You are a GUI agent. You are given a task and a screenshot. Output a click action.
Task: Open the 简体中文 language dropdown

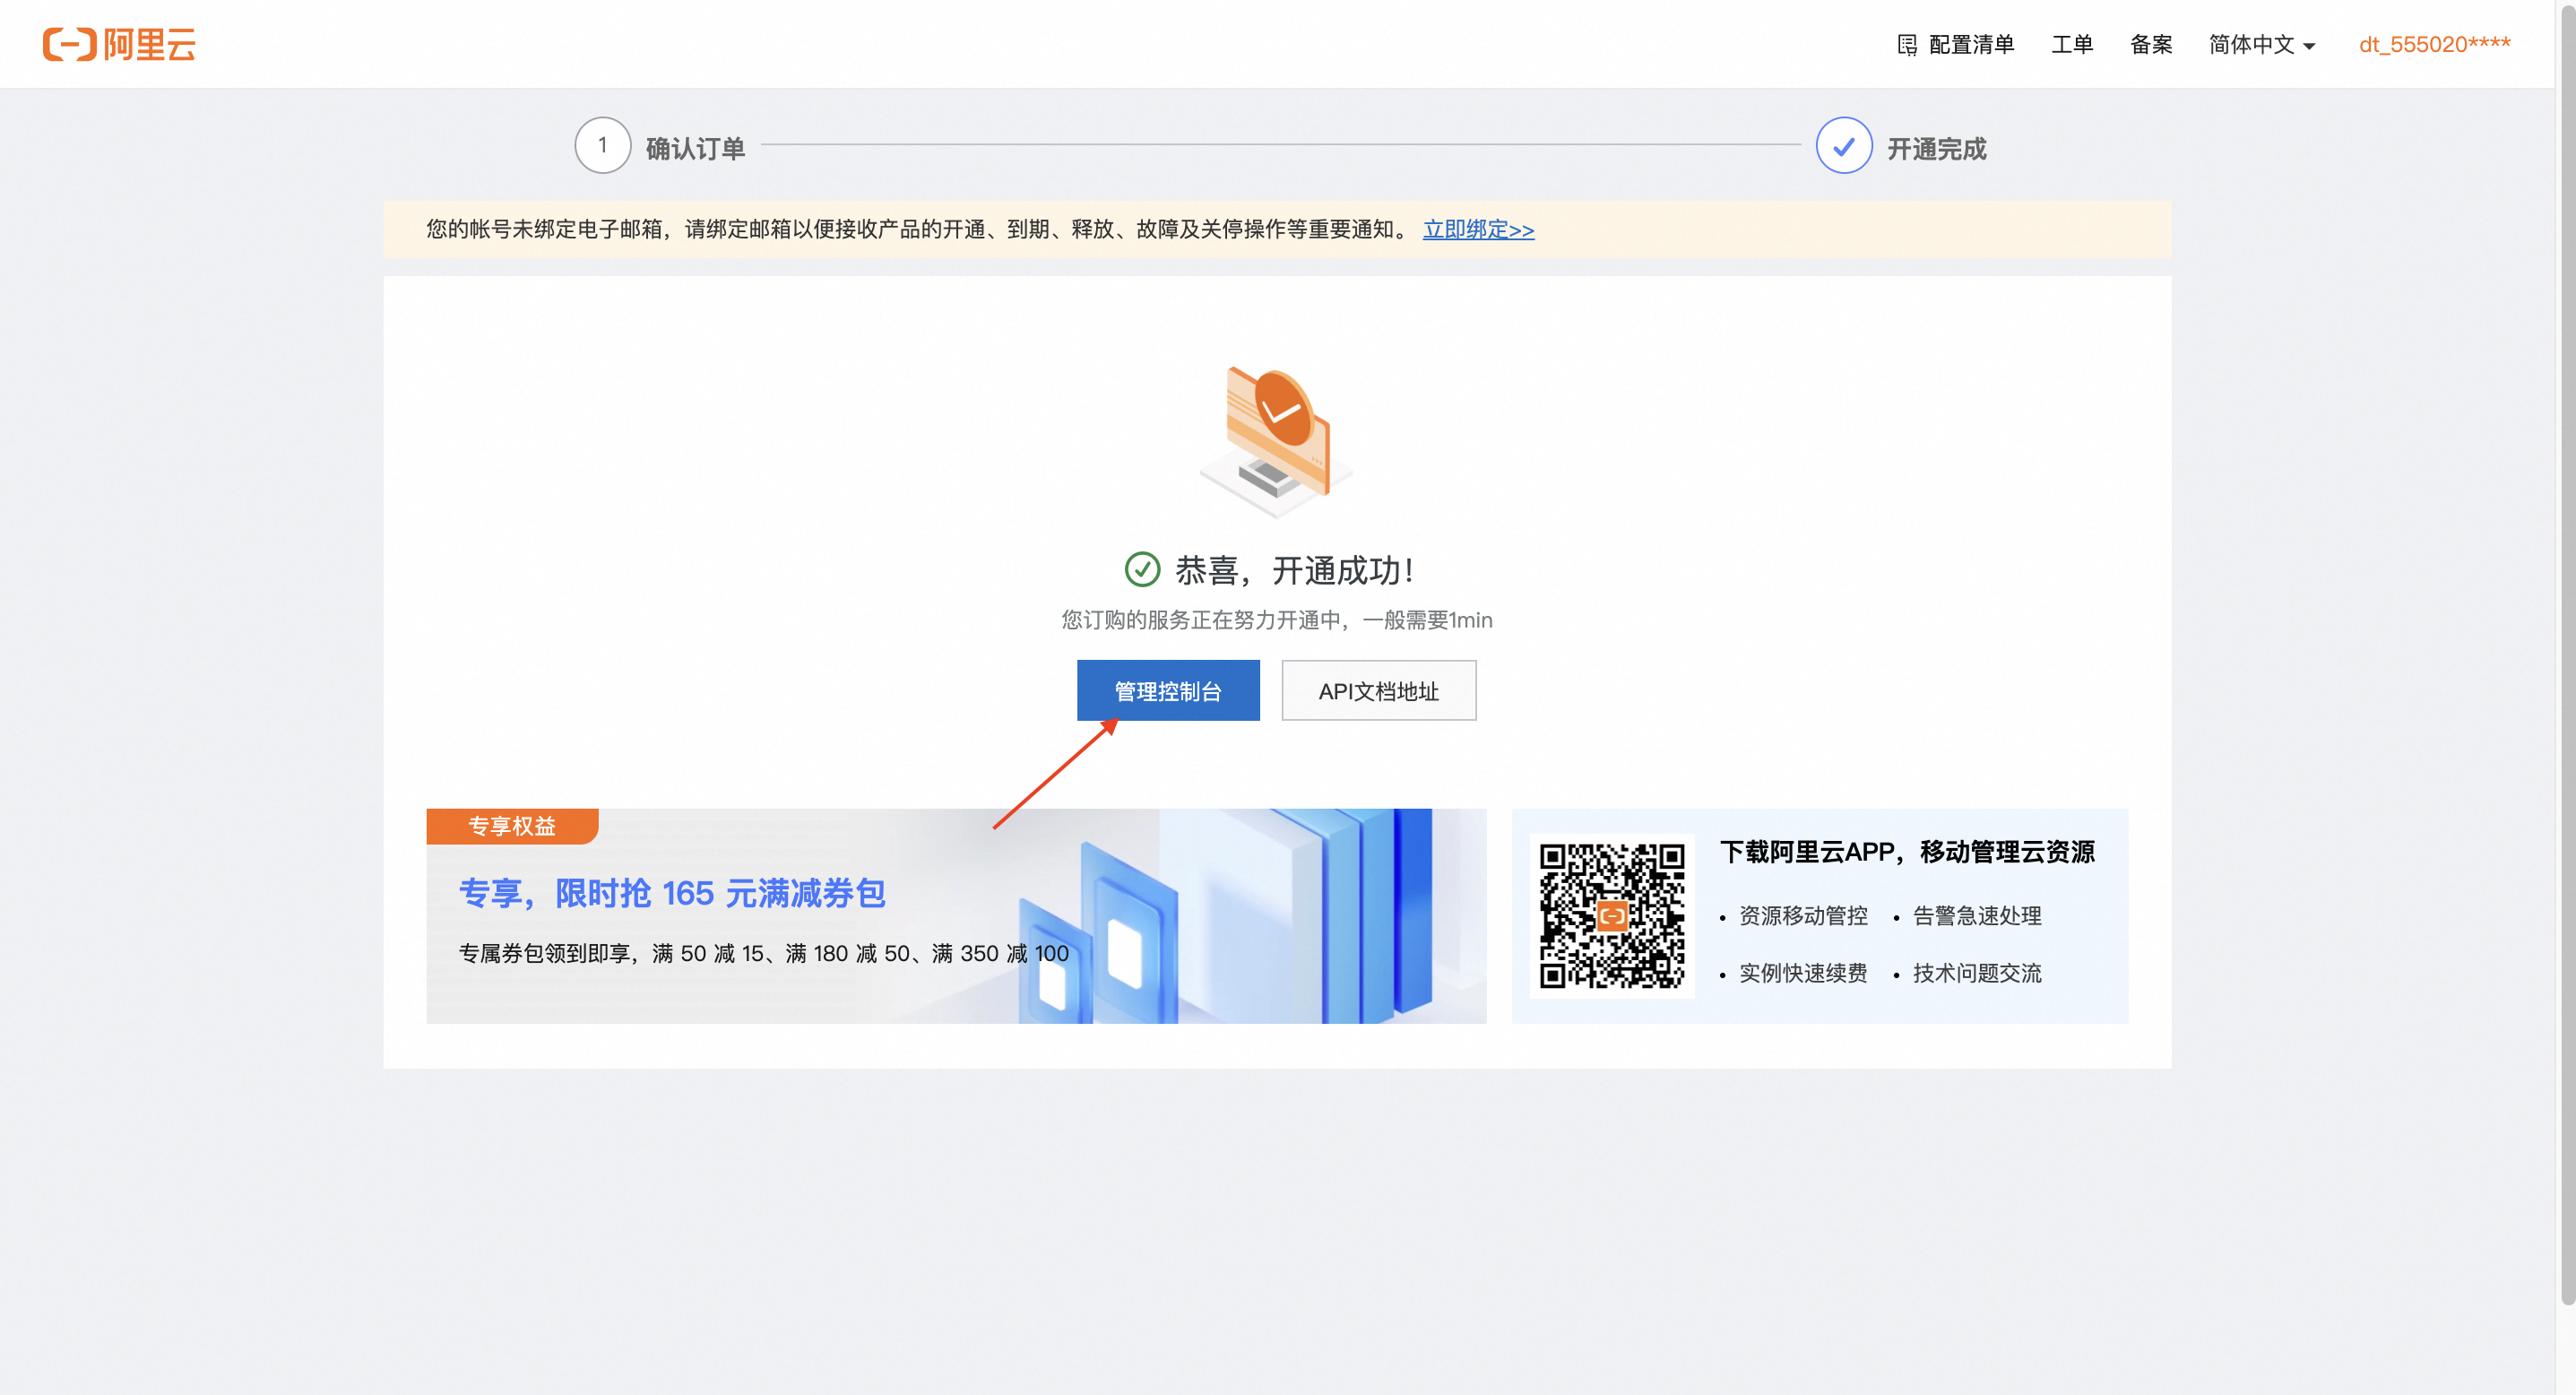(2252, 44)
